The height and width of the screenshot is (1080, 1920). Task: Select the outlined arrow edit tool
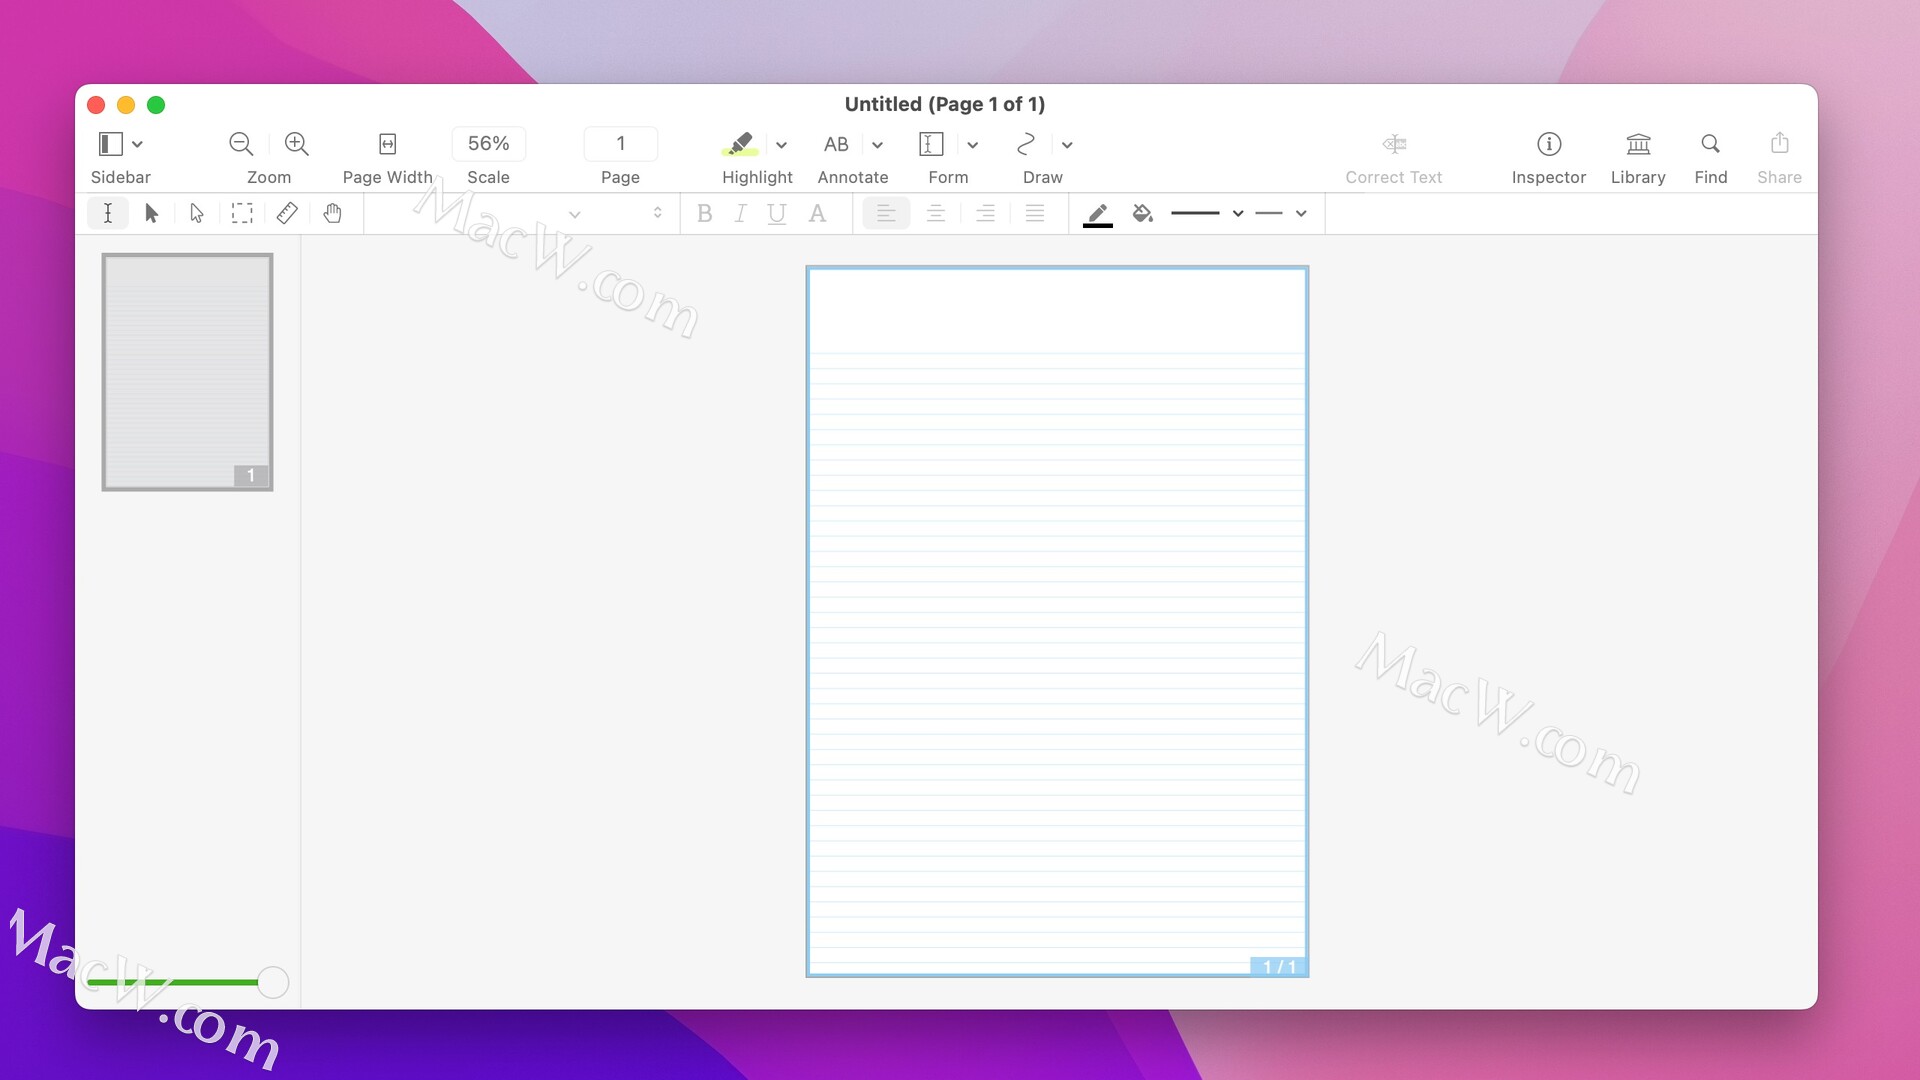click(x=197, y=213)
